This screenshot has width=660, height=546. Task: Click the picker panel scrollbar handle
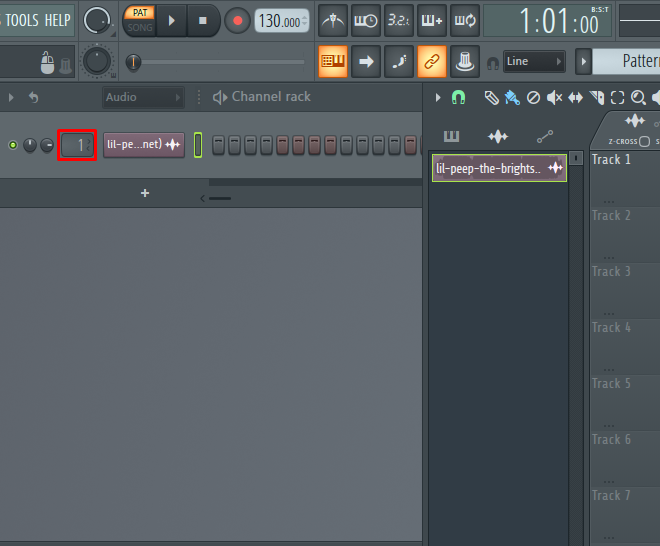[576, 158]
